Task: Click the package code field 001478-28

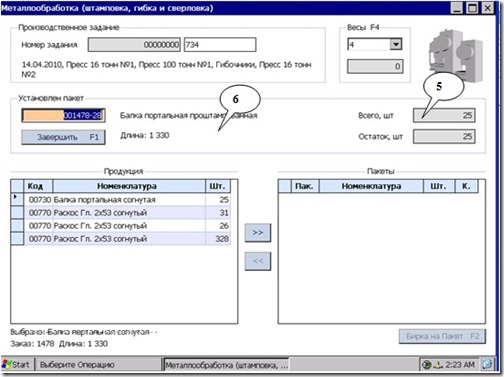Action: (63, 115)
